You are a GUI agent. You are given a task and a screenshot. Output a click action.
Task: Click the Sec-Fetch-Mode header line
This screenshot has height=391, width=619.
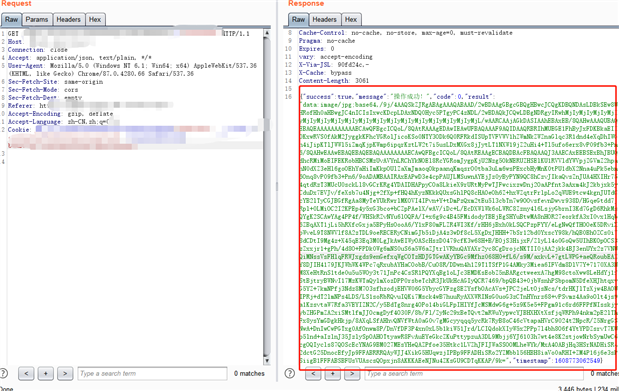point(43,90)
